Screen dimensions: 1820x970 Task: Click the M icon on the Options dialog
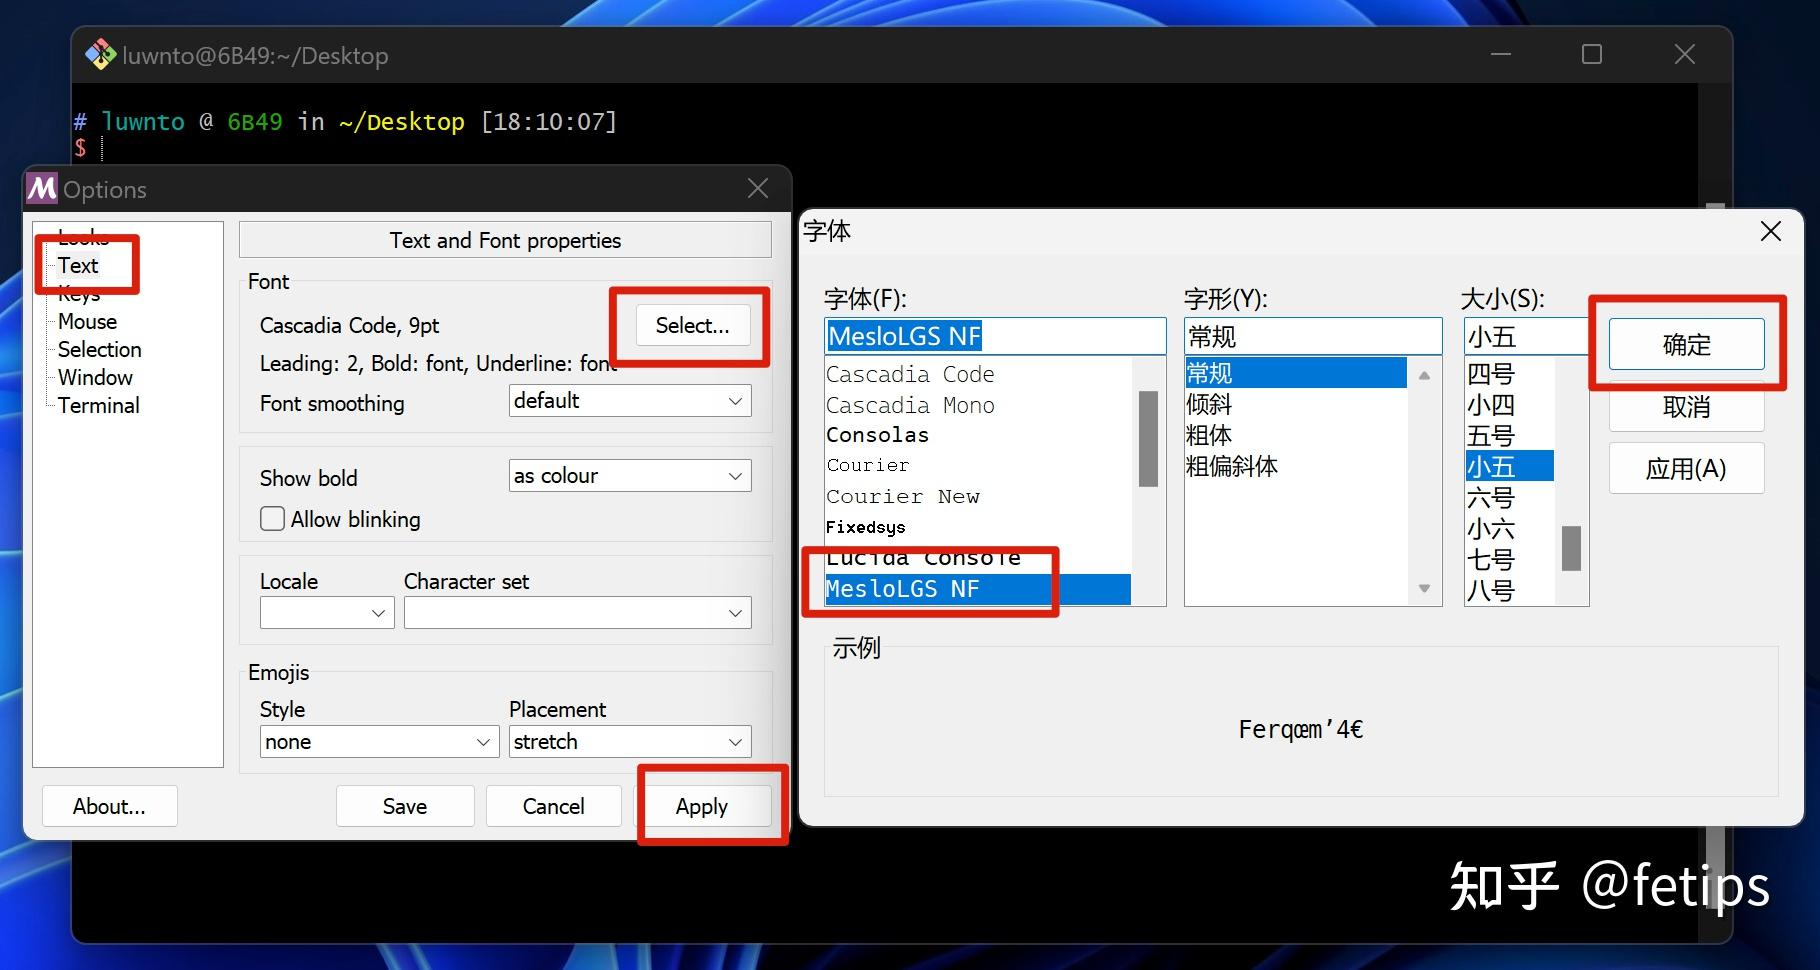click(x=41, y=188)
